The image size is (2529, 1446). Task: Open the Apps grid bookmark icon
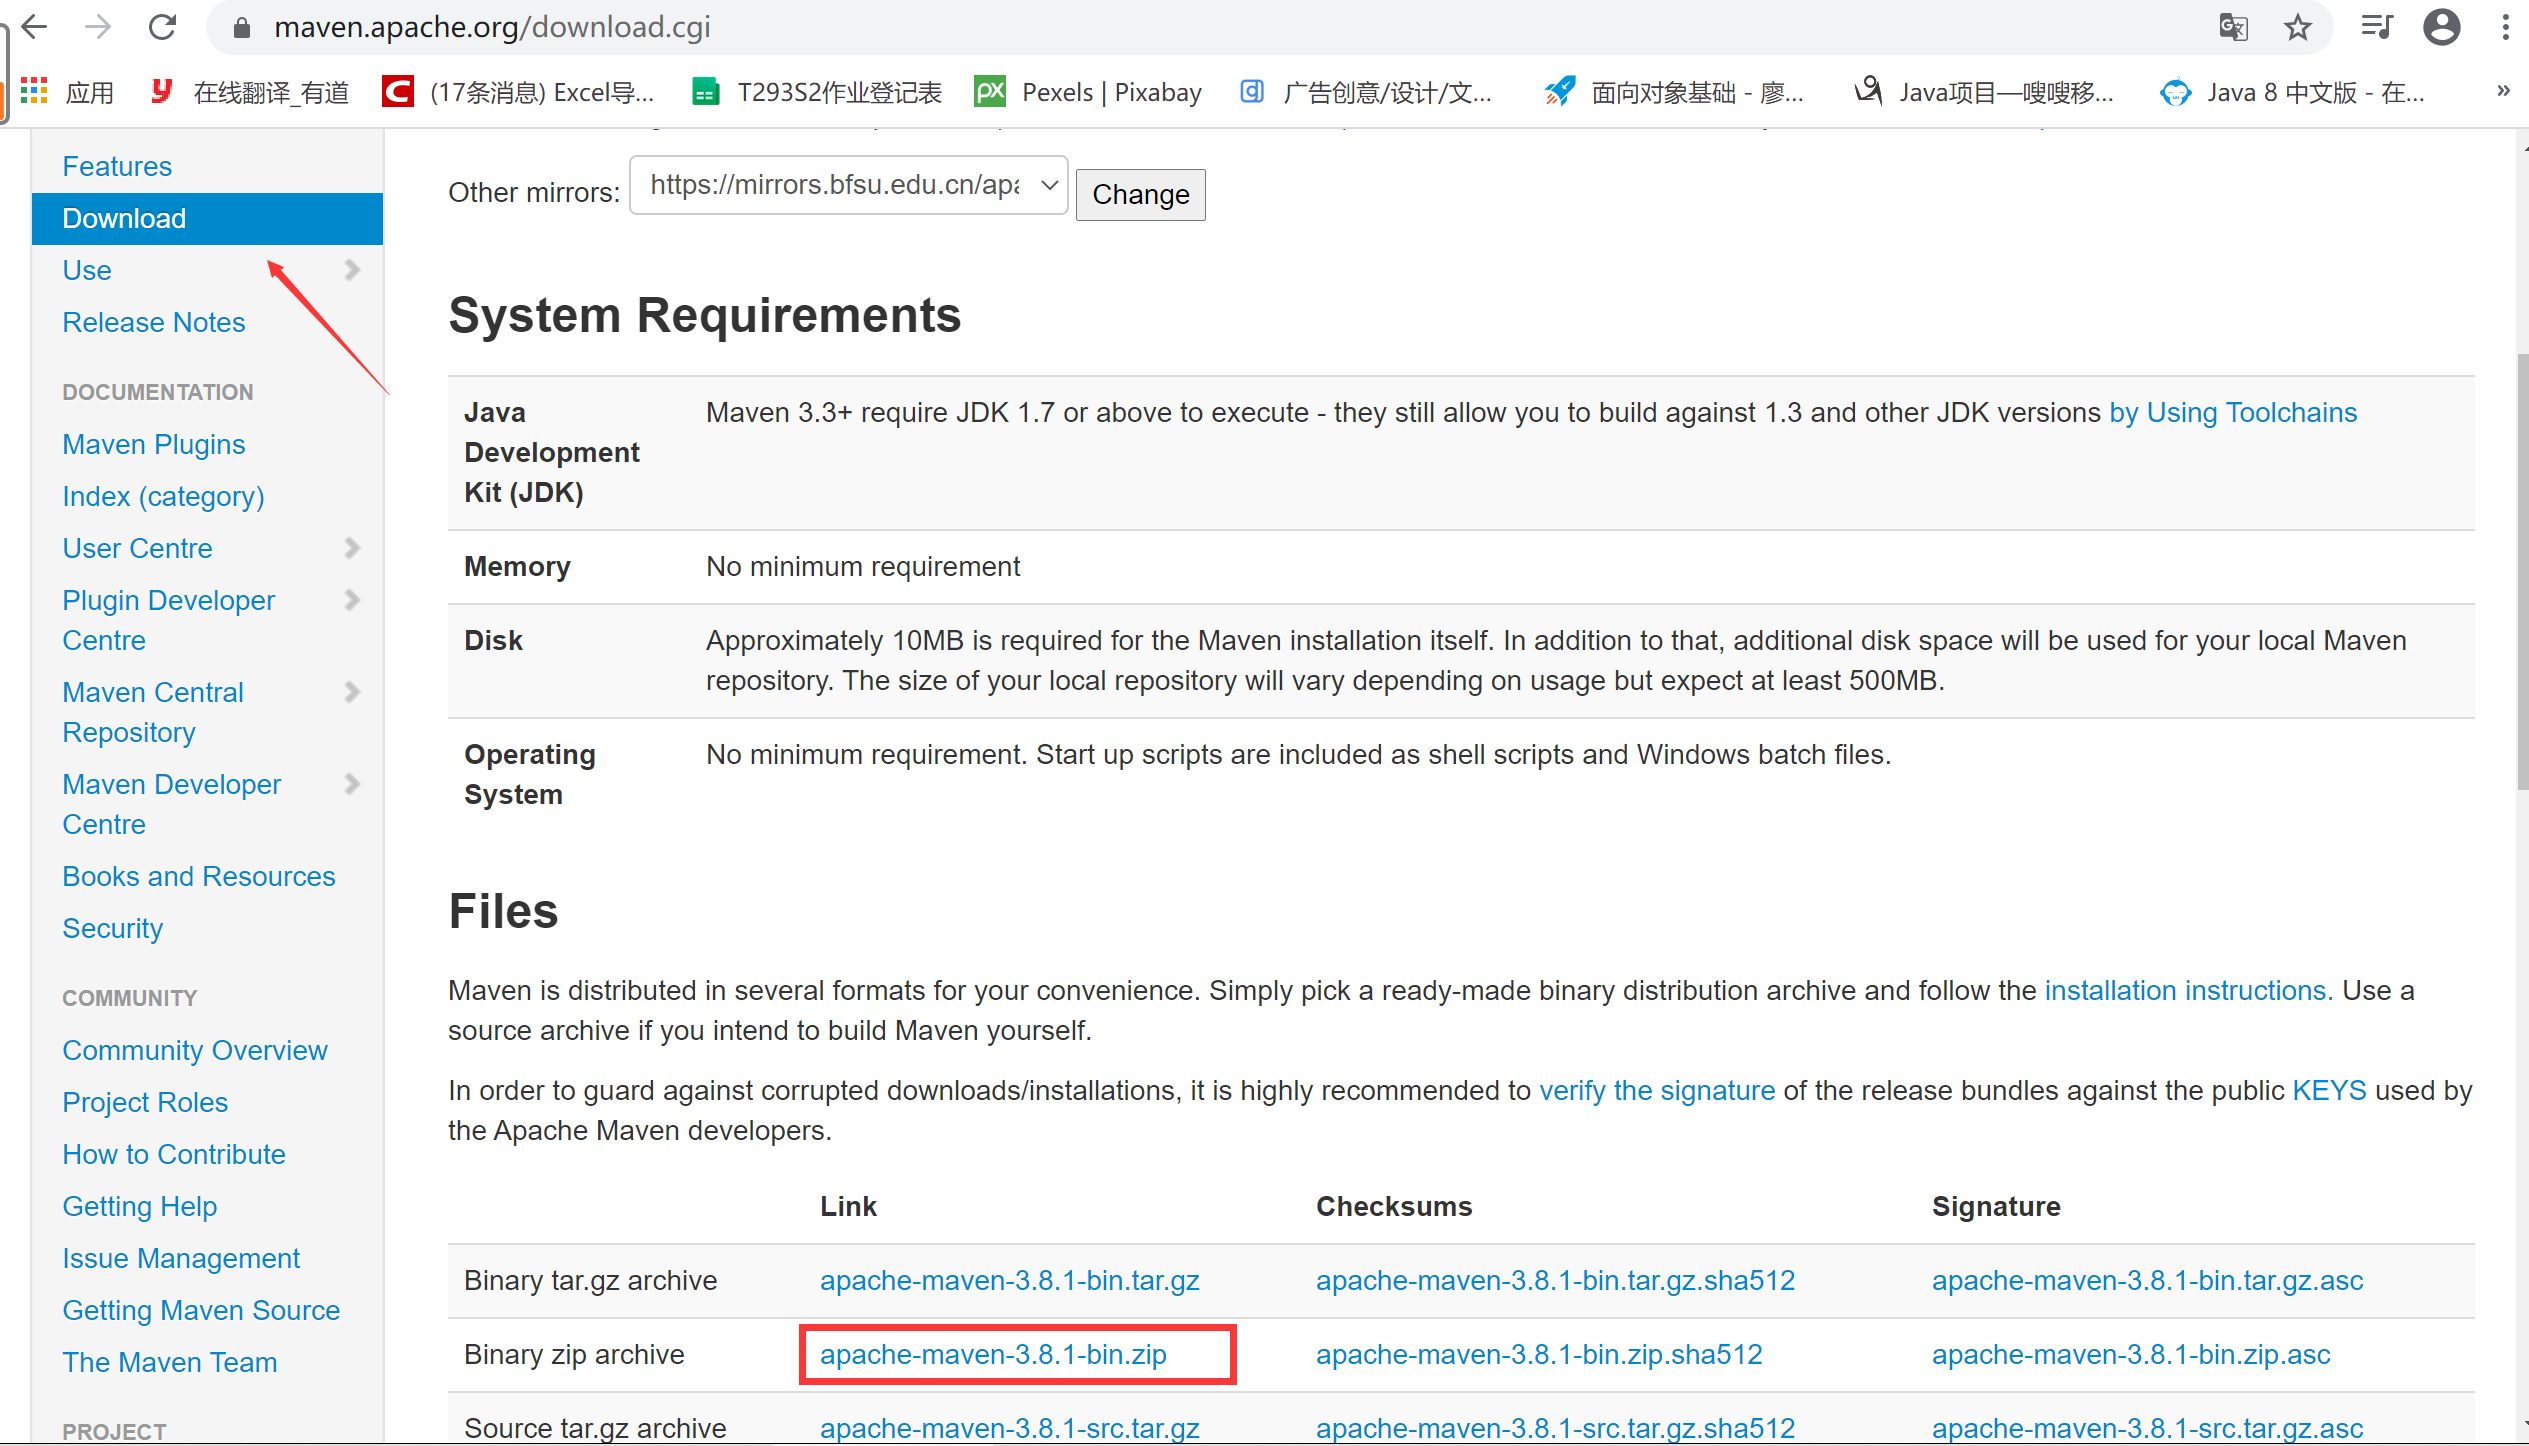click(x=35, y=92)
